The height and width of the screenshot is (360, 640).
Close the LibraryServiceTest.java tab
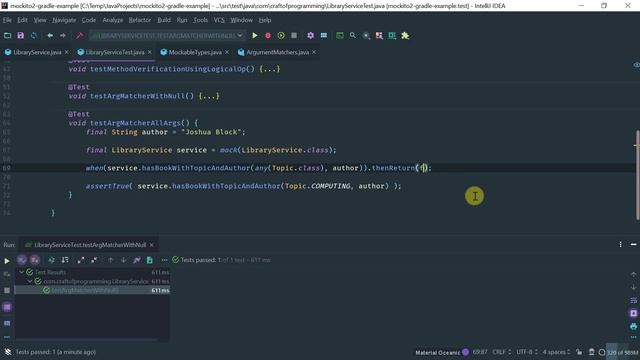(x=150, y=52)
